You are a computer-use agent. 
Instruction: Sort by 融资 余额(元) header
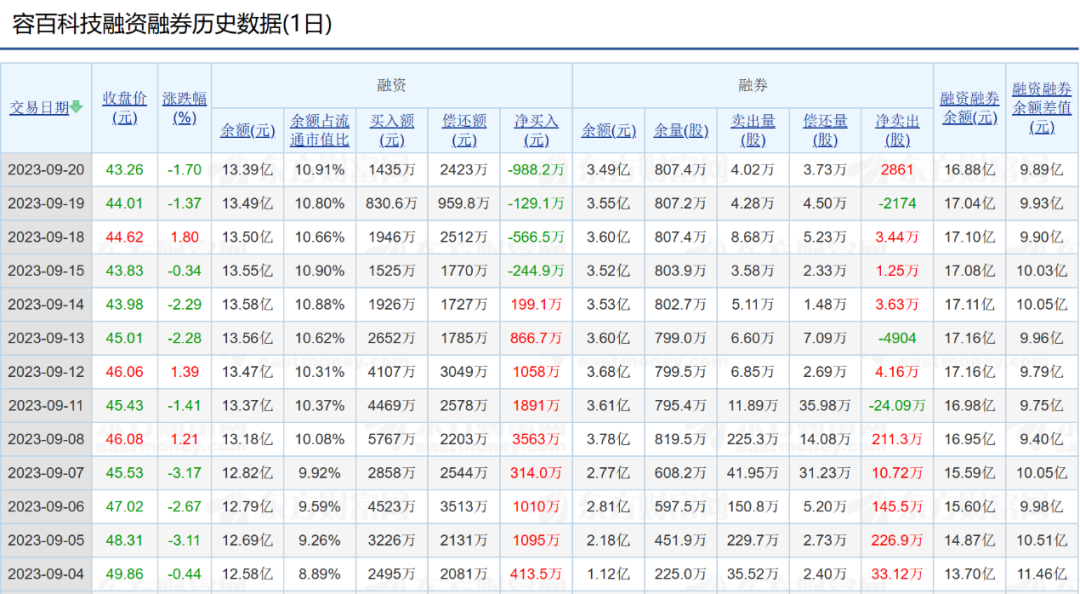click(x=248, y=130)
